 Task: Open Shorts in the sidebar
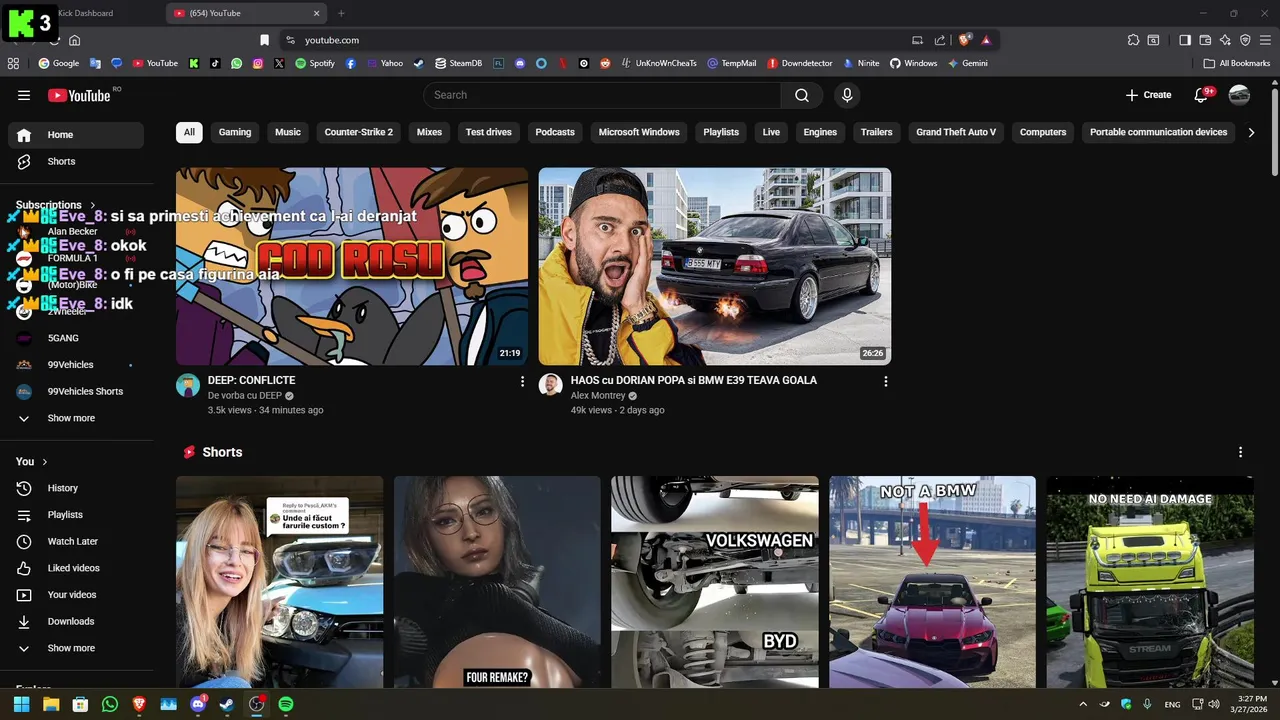[x=76, y=161]
